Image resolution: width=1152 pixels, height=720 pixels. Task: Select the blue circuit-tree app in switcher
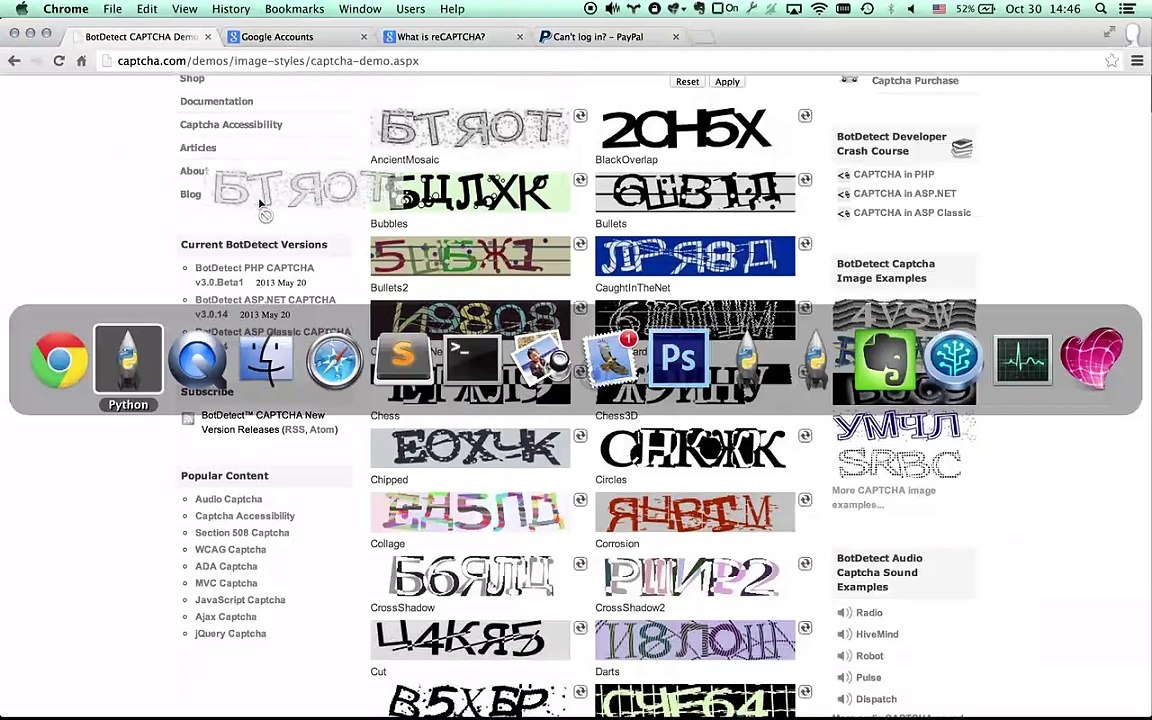click(x=954, y=360)
